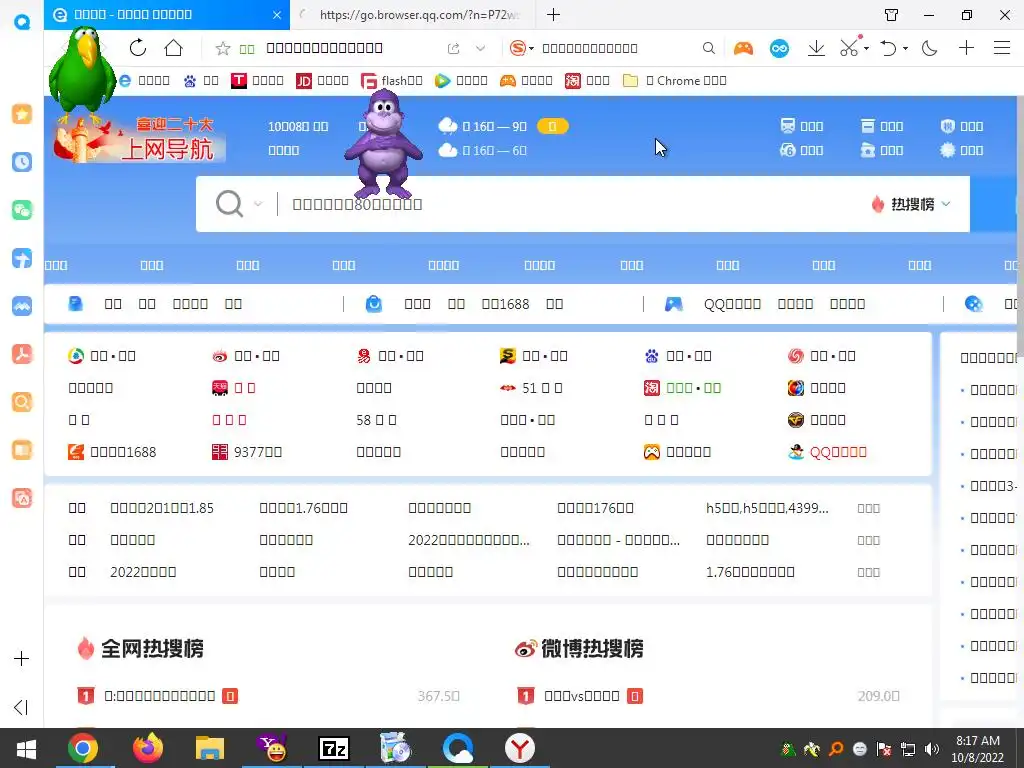Open a new tab with the plus button
The height and width of the screenshot is (768, 1024).
[x=553, y=14]
